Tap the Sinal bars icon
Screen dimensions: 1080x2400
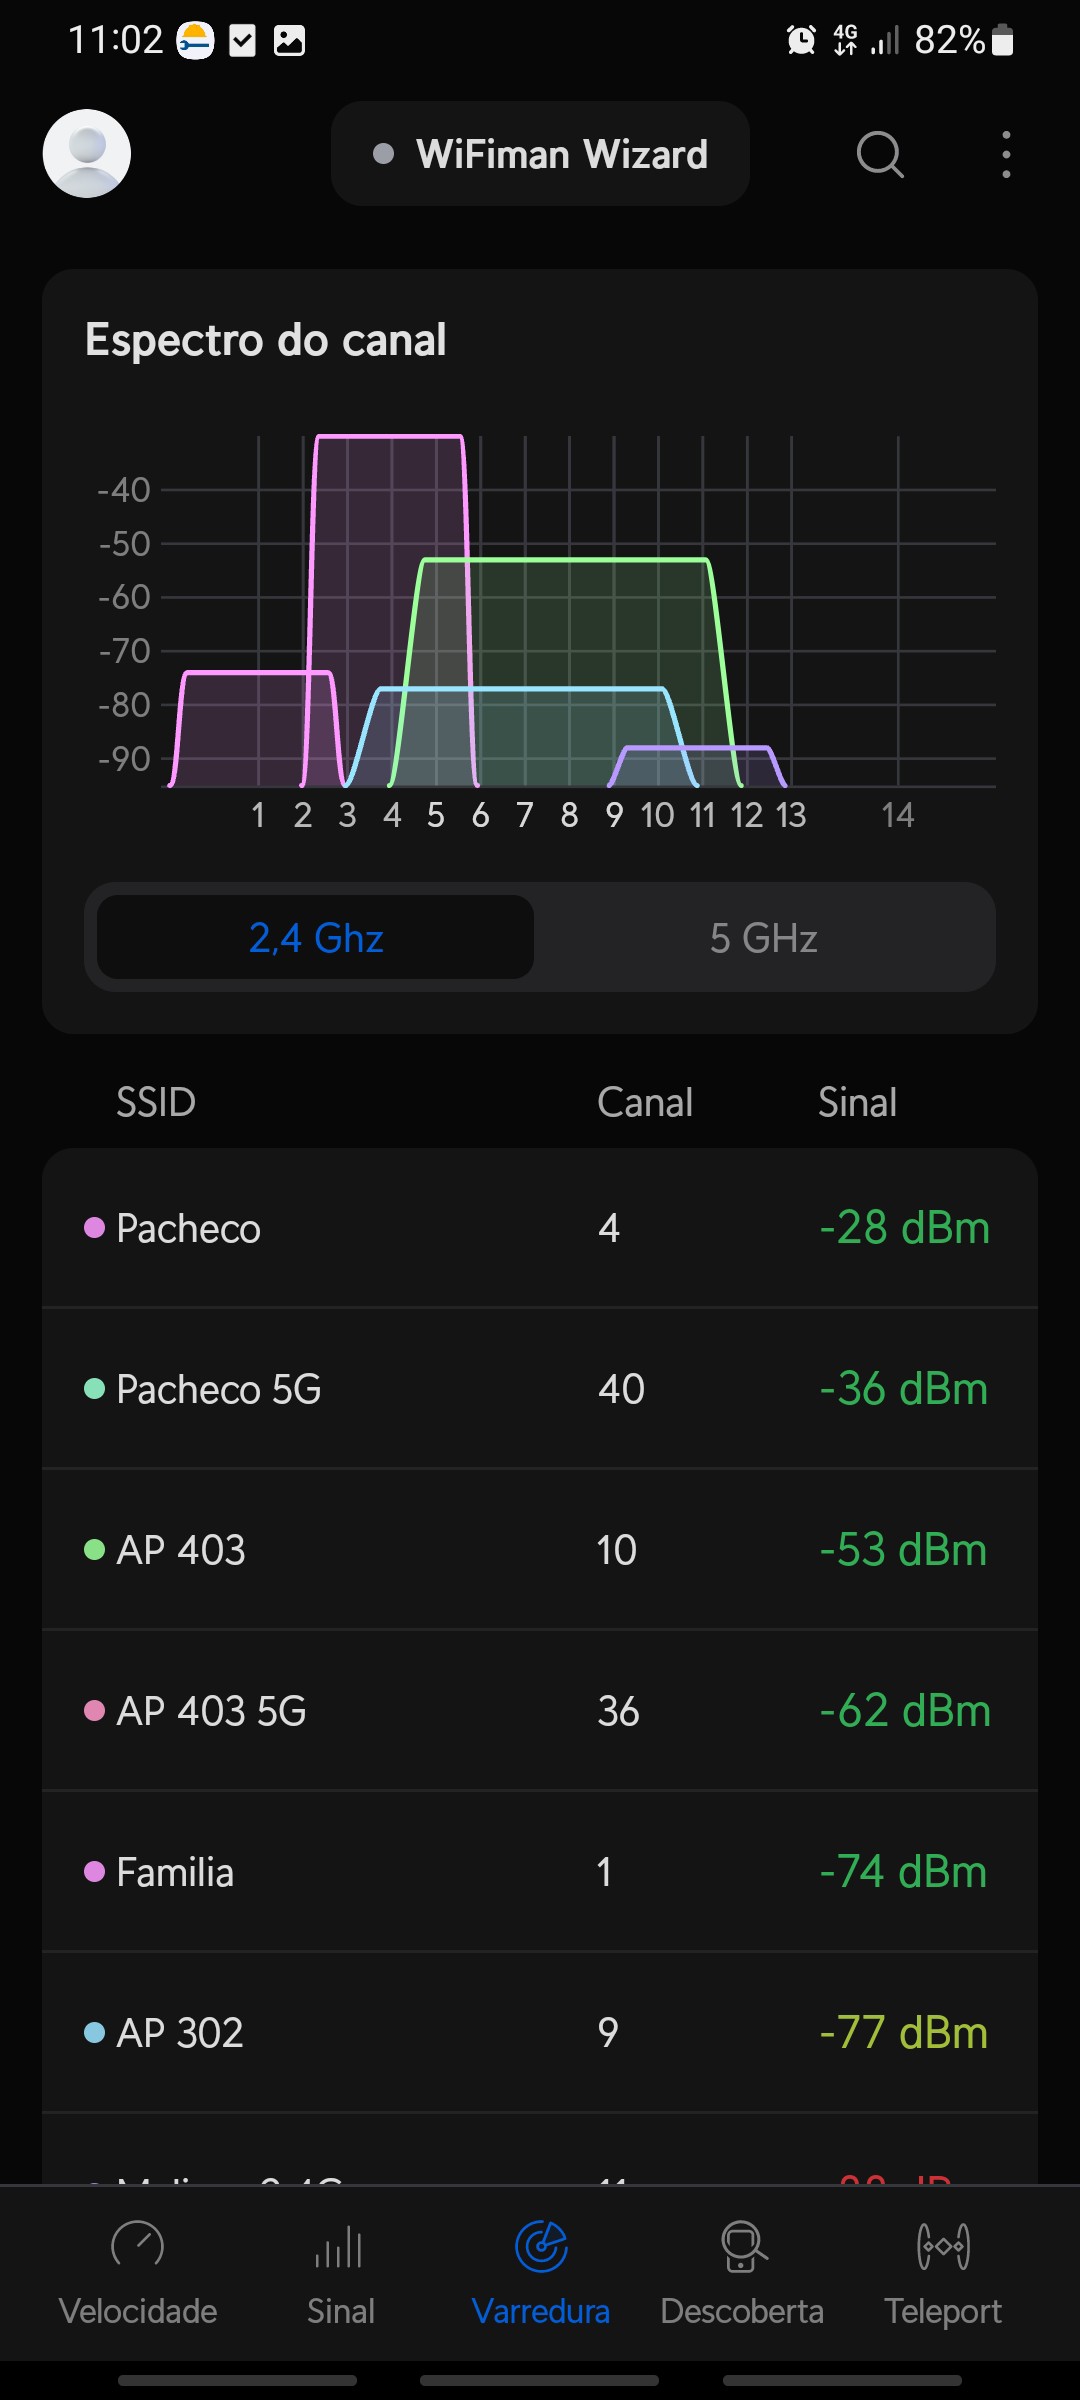340,2246
